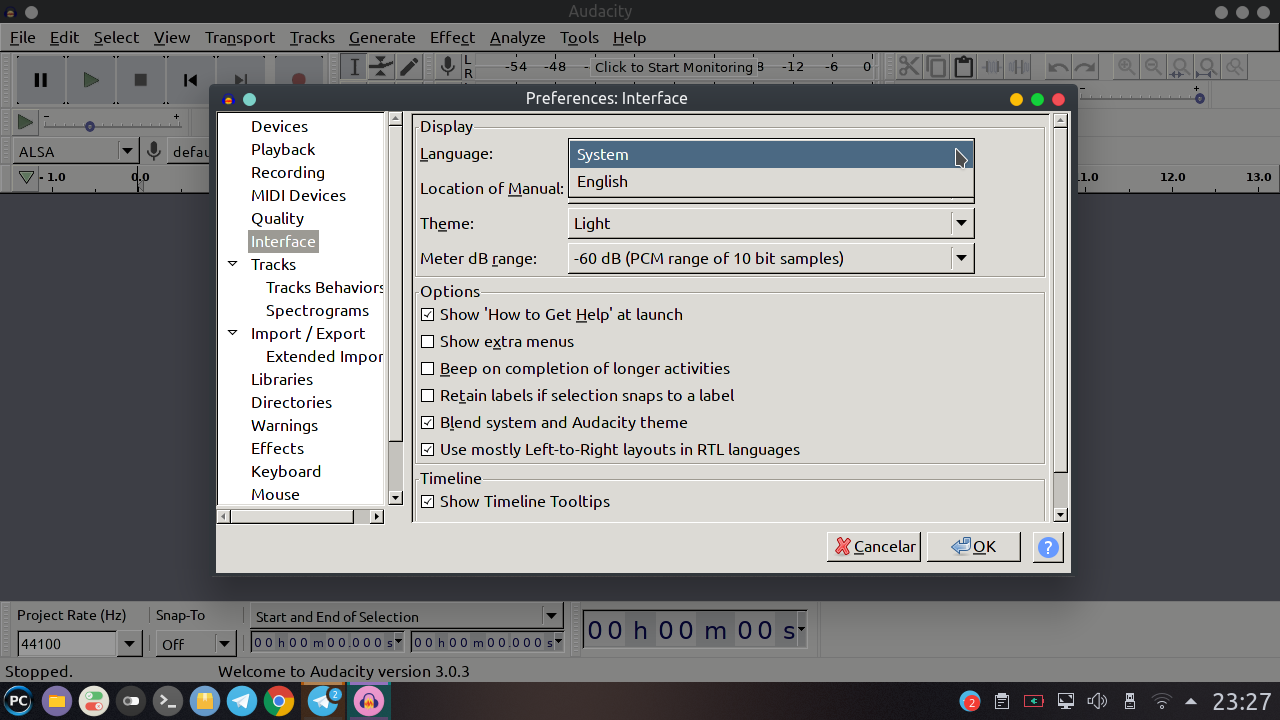Open the Tracks menu
Screen dimensions: 1280x720
[x=312, y=37]
